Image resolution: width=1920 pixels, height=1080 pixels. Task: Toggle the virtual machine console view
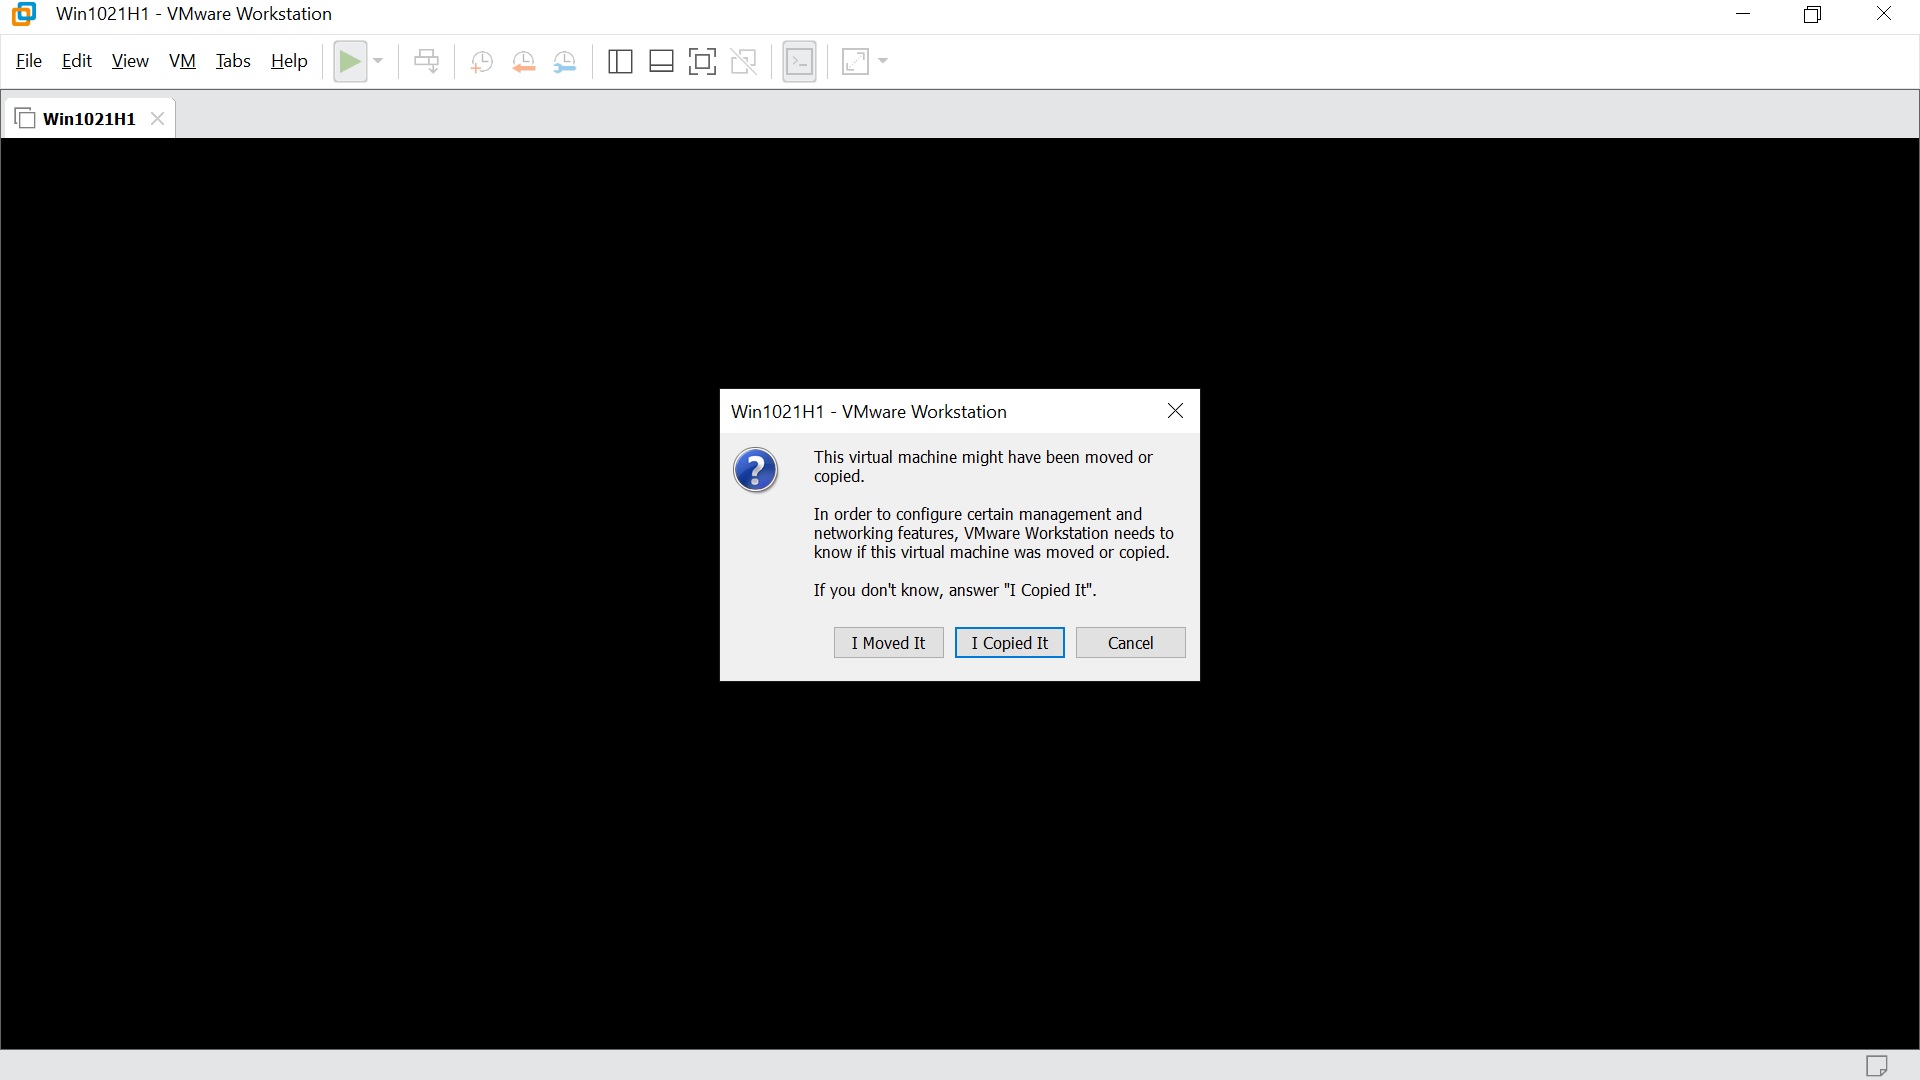click(x=799, y=61)
